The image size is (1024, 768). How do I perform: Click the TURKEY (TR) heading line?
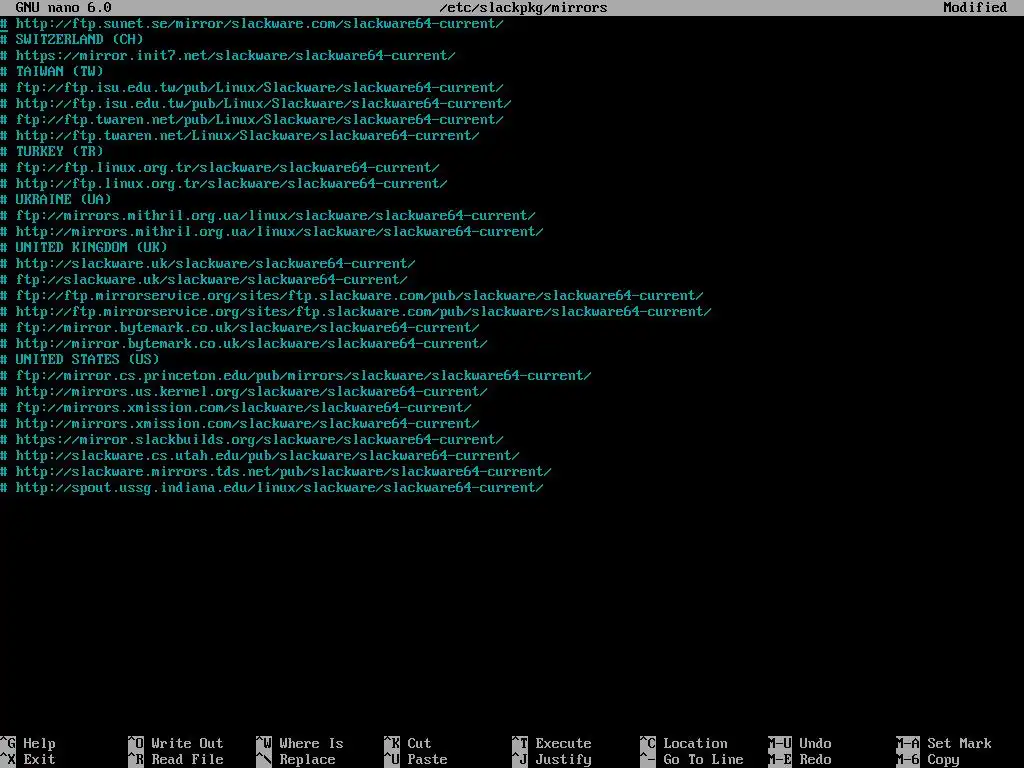(x=52, y=152)
